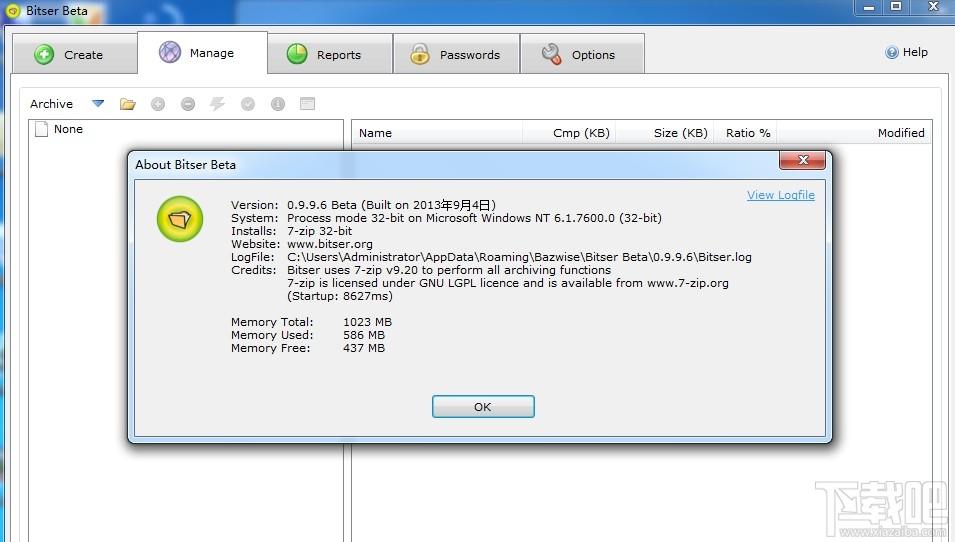Click the greyed checkmark test icon
This screenshot has width=955, height=542.
tap(248, 104)
